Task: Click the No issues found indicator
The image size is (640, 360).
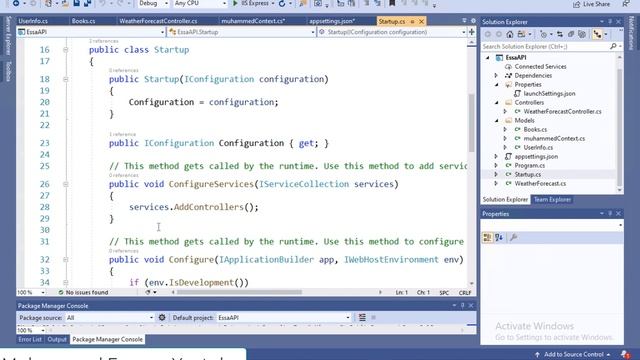Action: pos(83,292)
